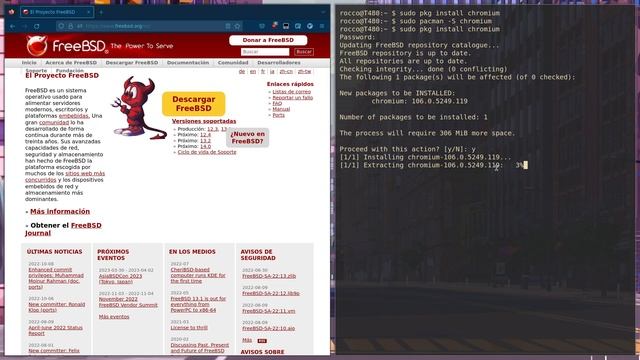
Task: Click the Donar a FreeBSD button
Action: (268, 40)
